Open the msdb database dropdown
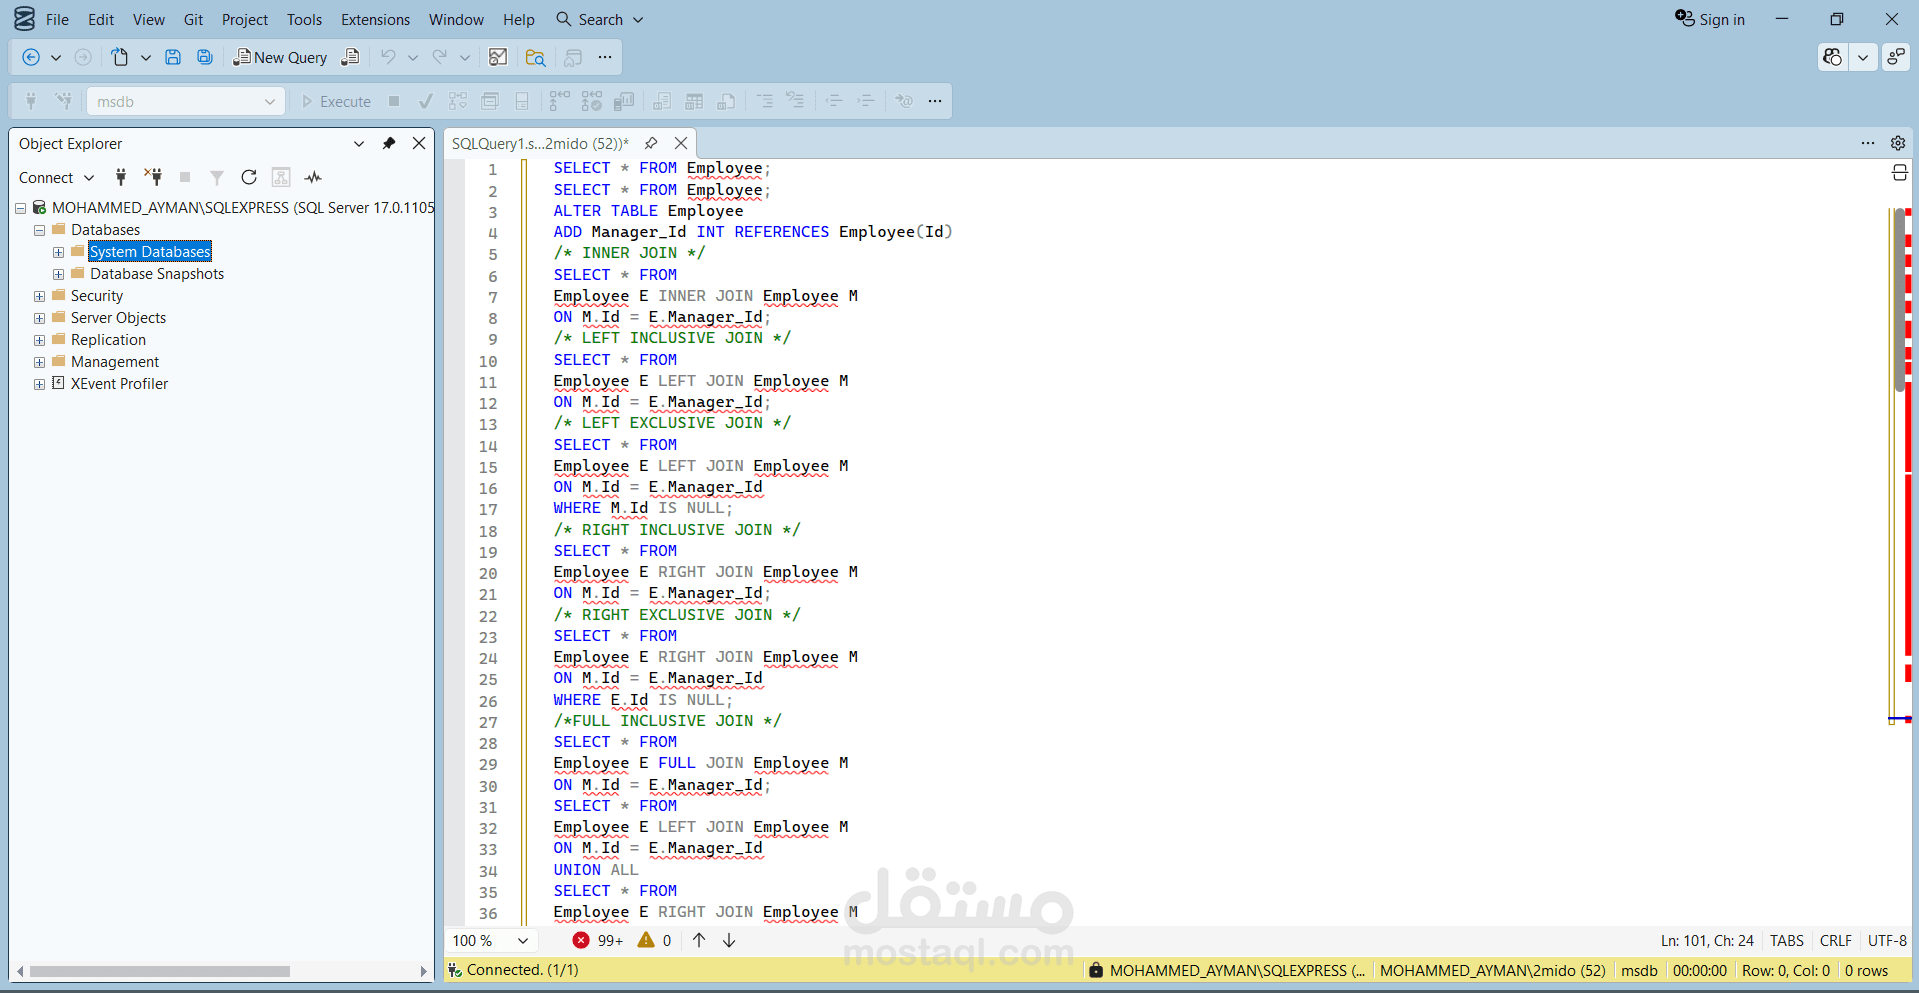 click(186, 101)
